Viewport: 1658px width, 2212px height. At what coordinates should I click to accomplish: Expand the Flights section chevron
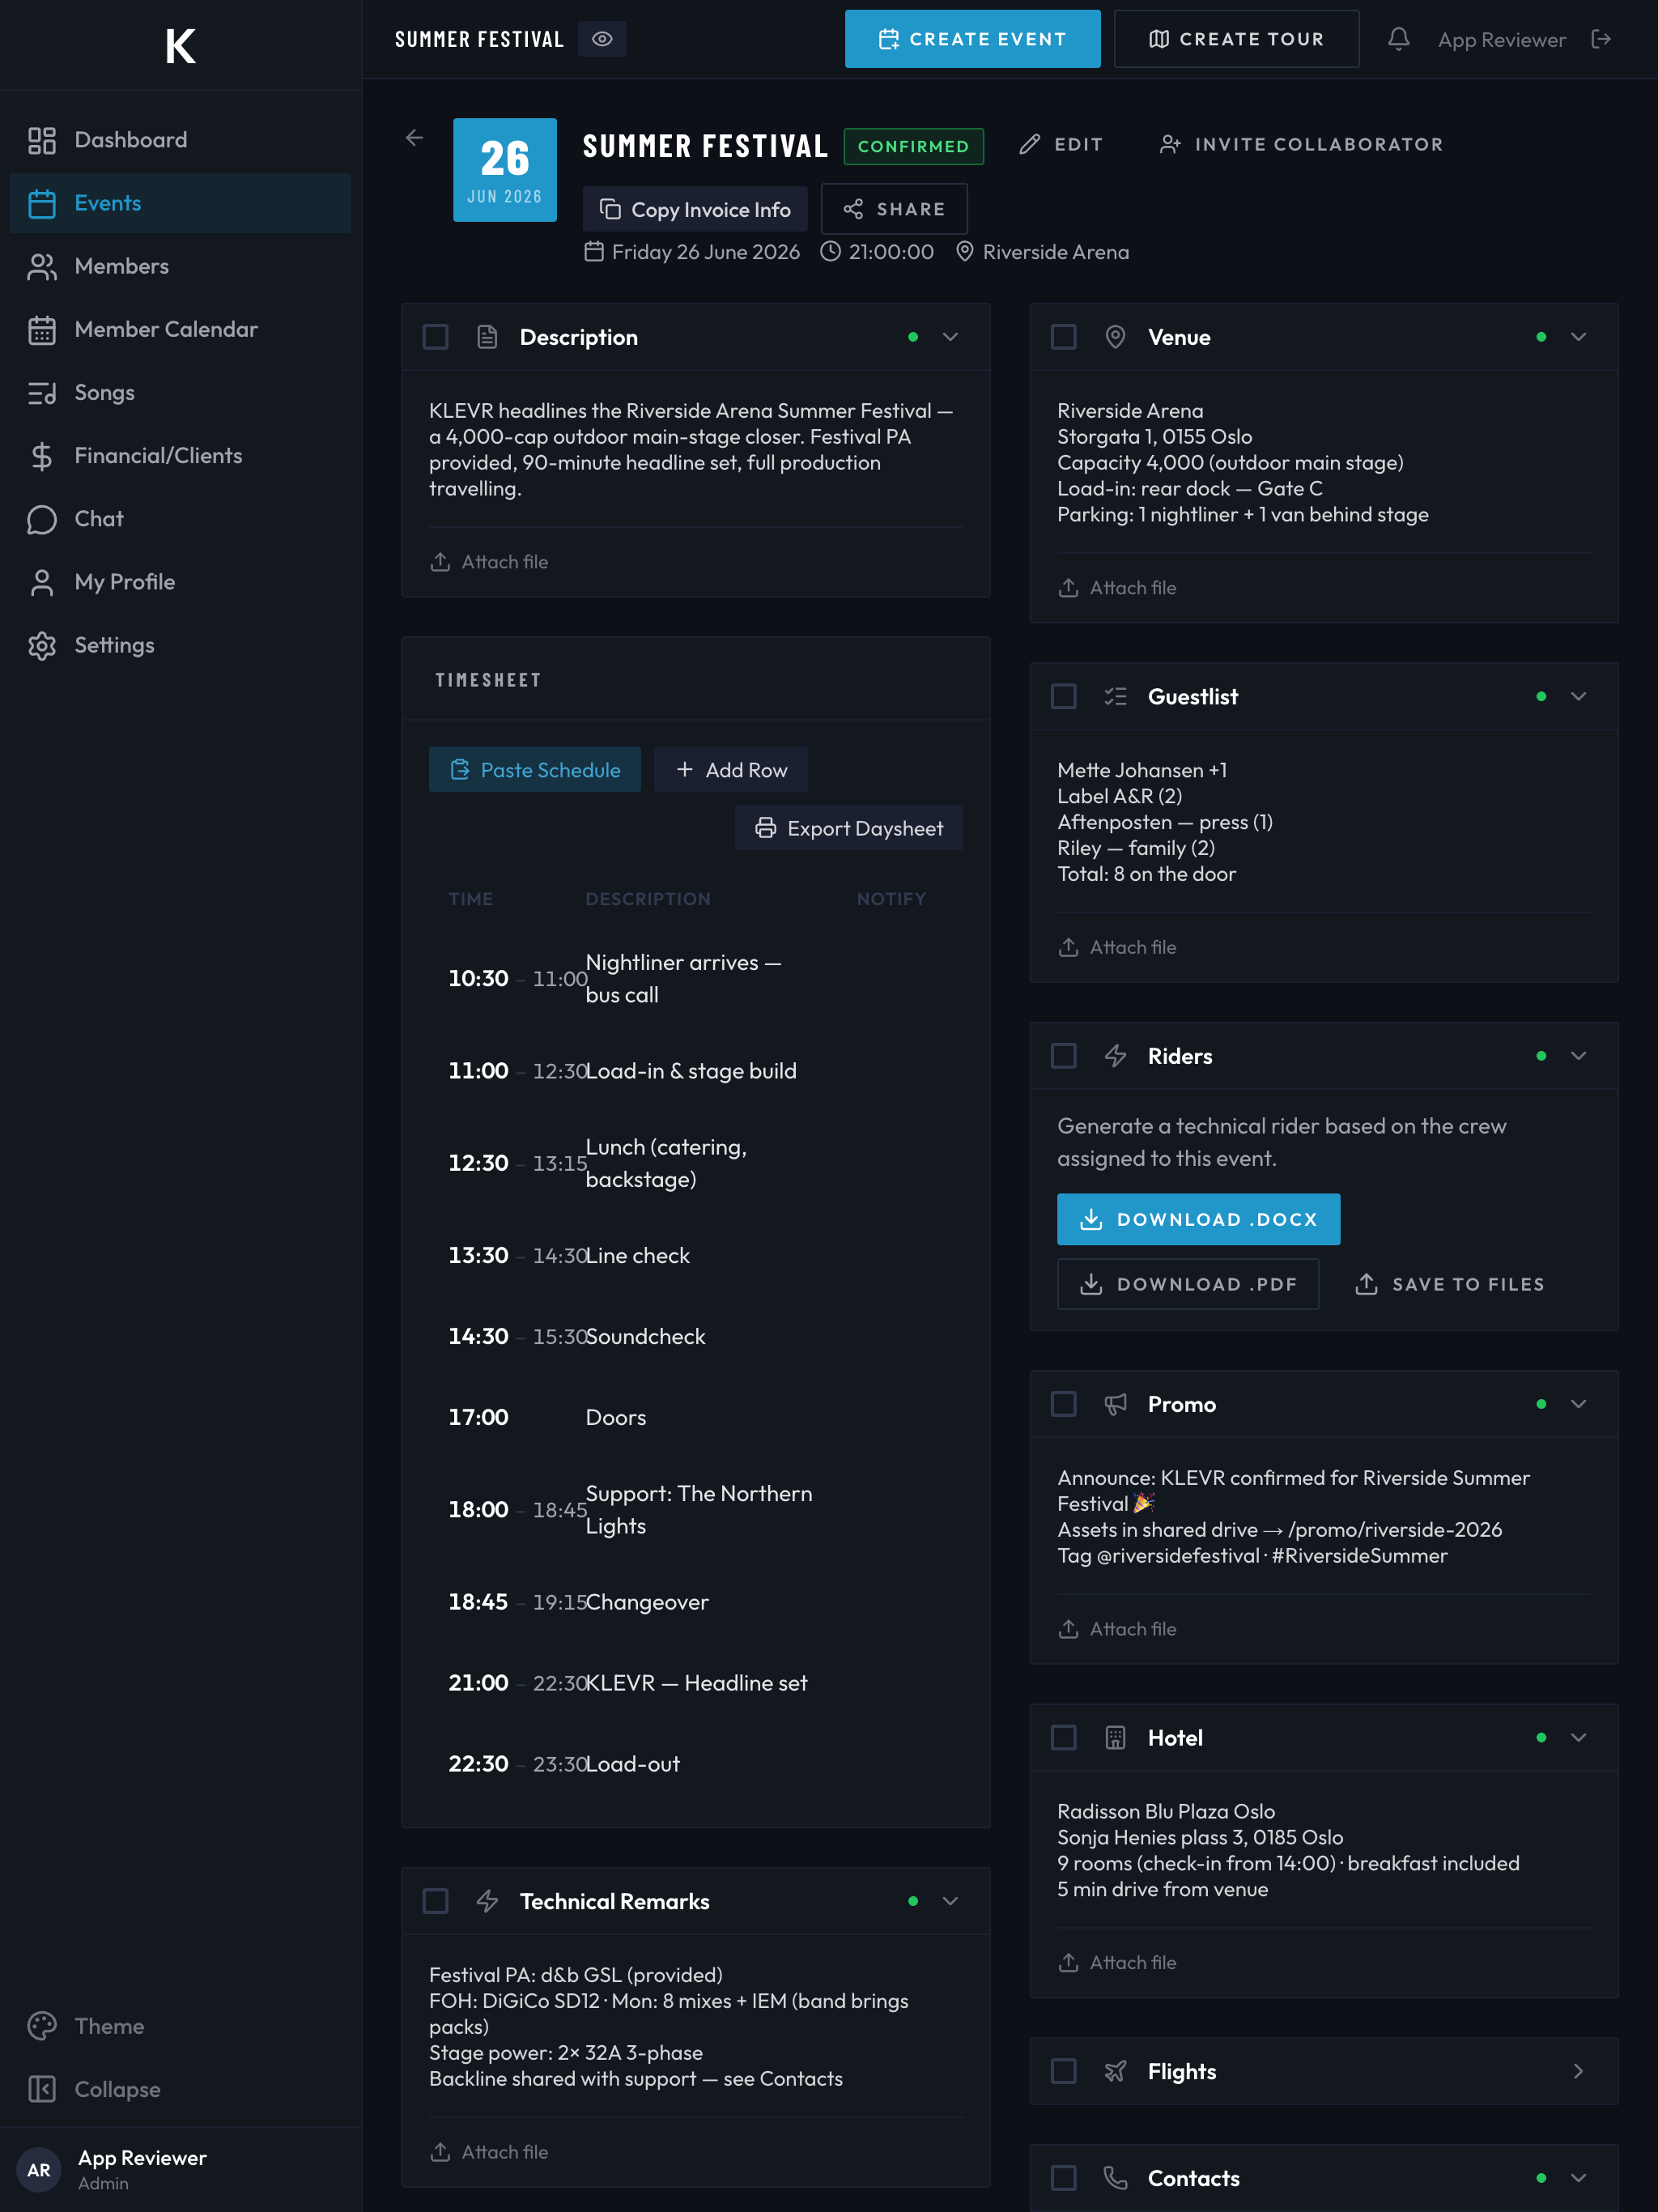point(1578,2071)
